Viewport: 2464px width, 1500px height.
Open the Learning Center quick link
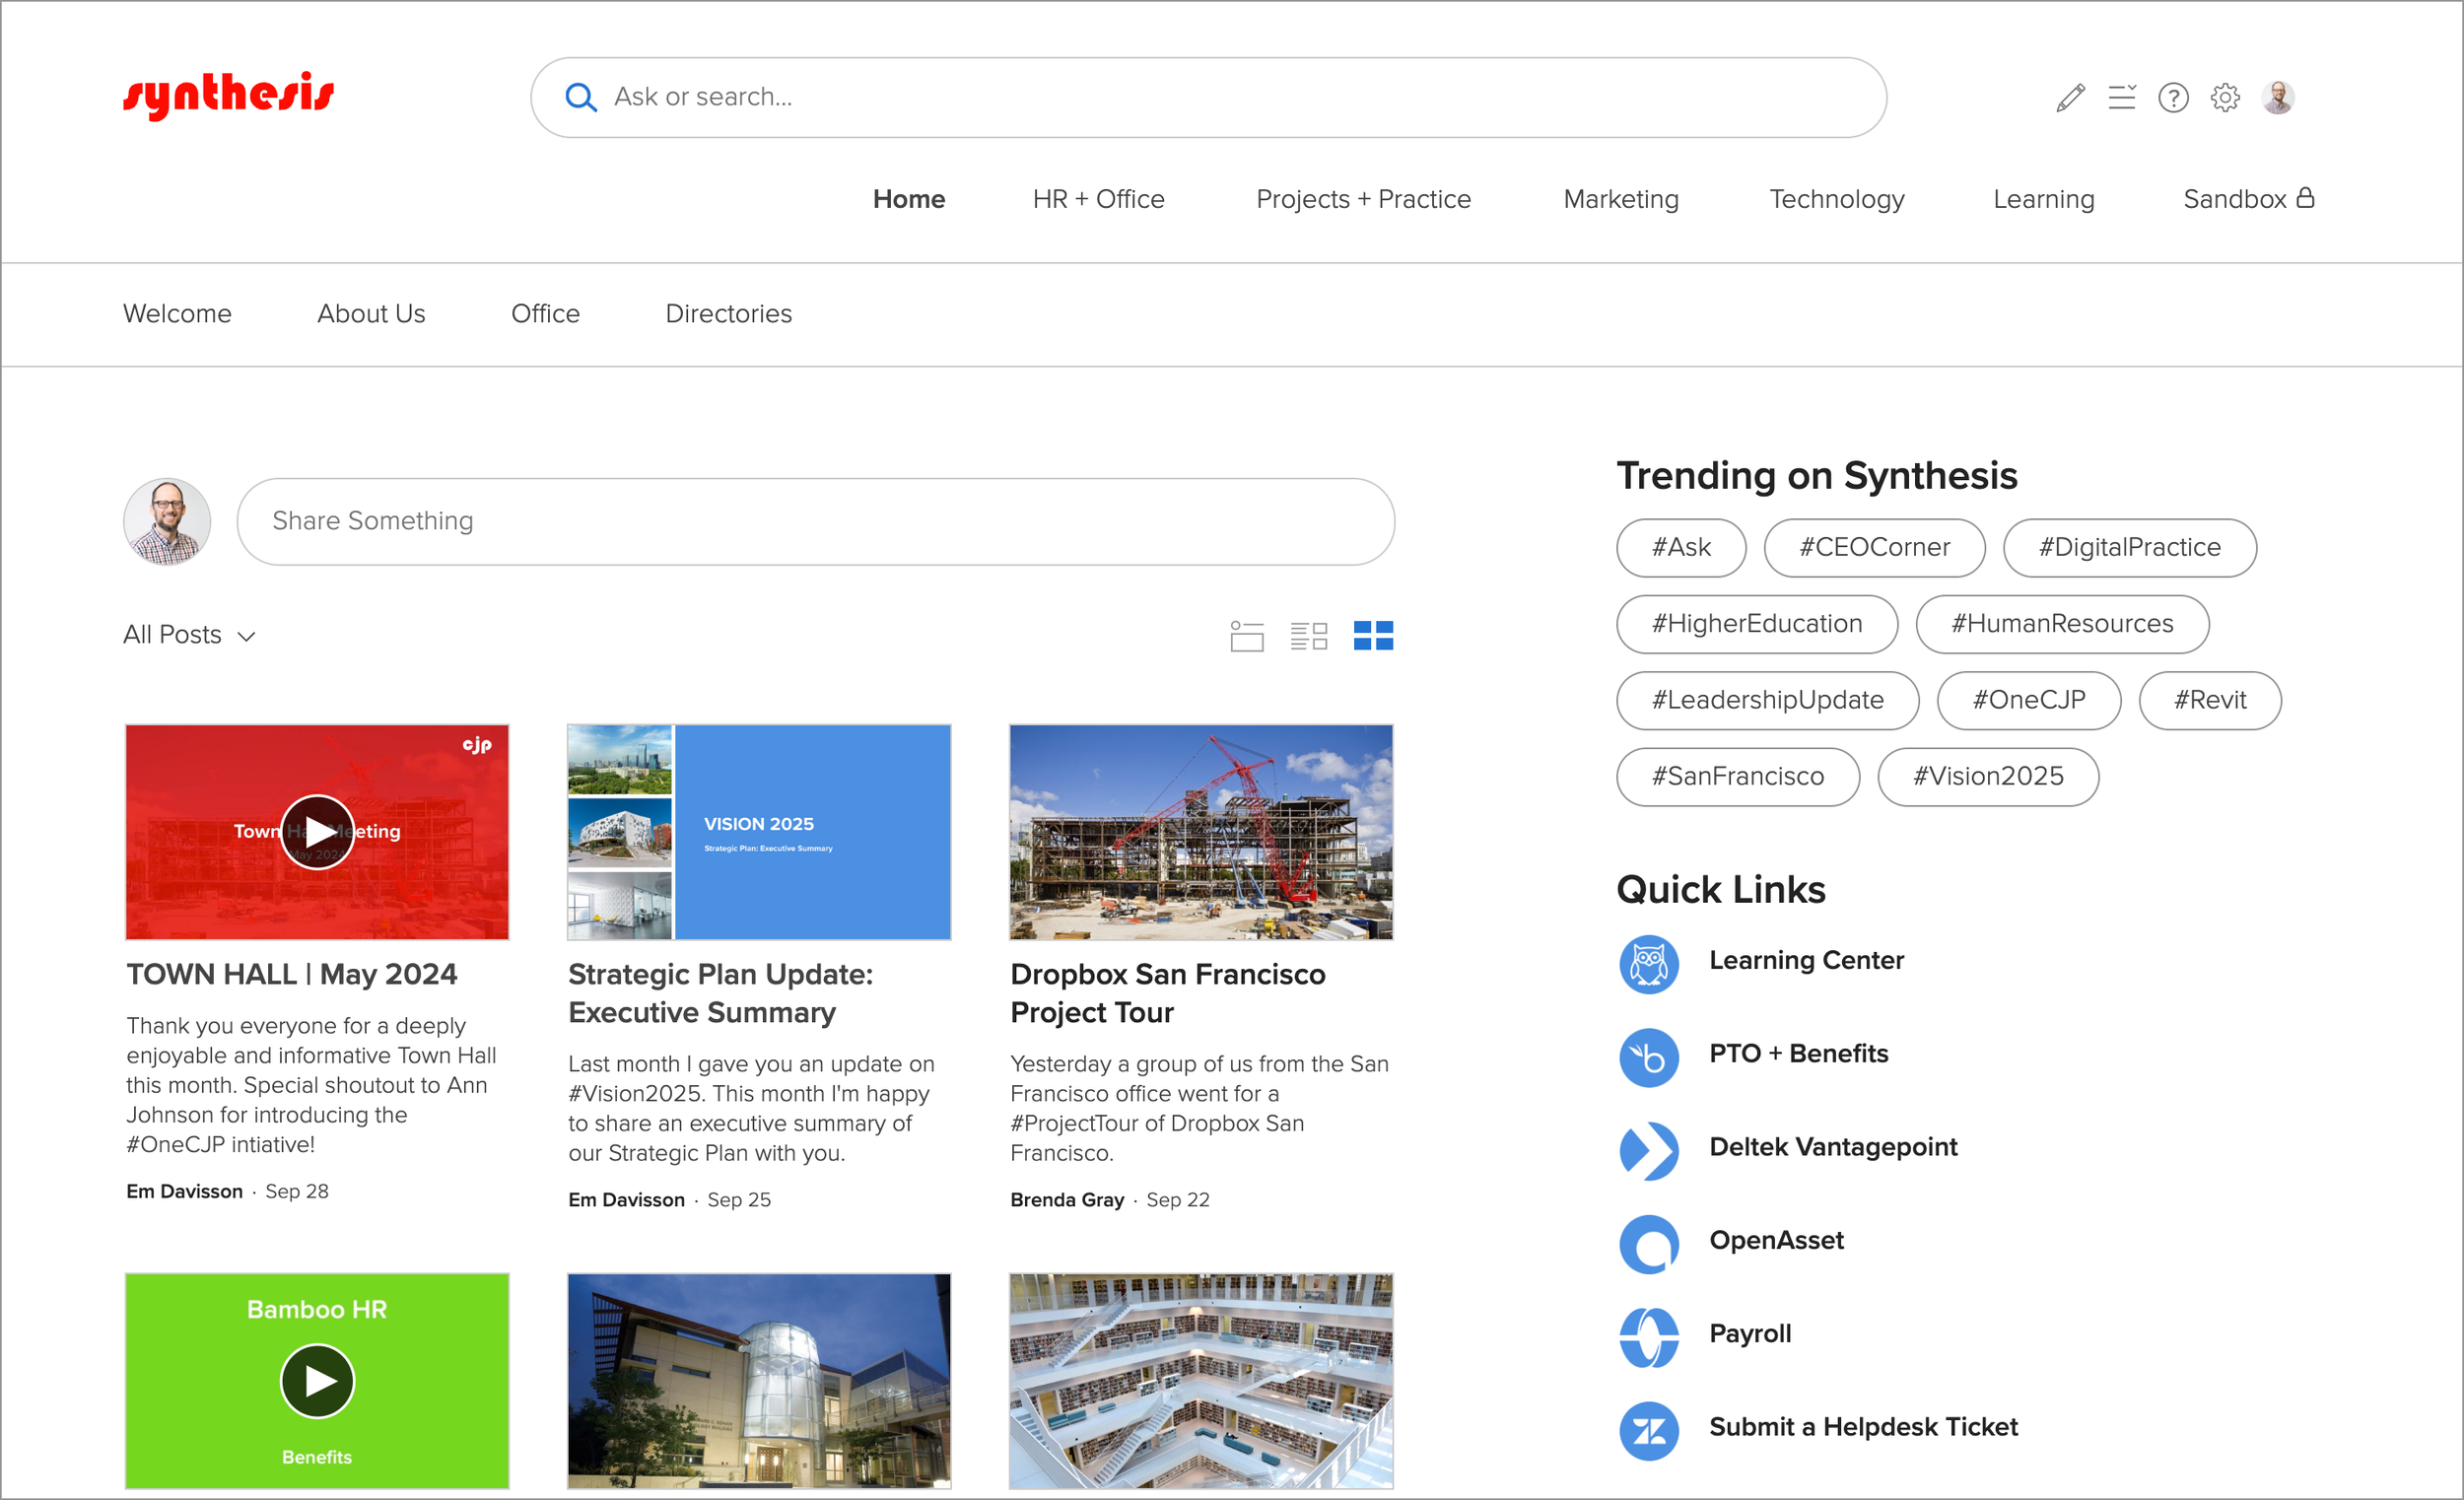(x=1806, y=960)
